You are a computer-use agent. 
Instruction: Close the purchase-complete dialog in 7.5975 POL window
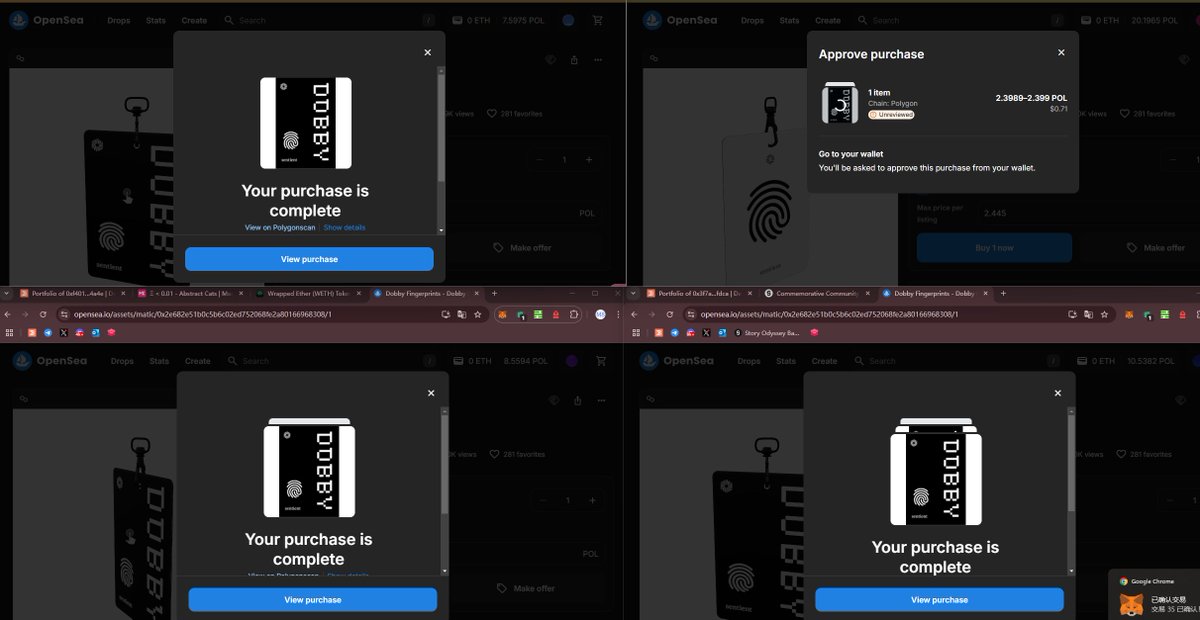click(427, 53)
